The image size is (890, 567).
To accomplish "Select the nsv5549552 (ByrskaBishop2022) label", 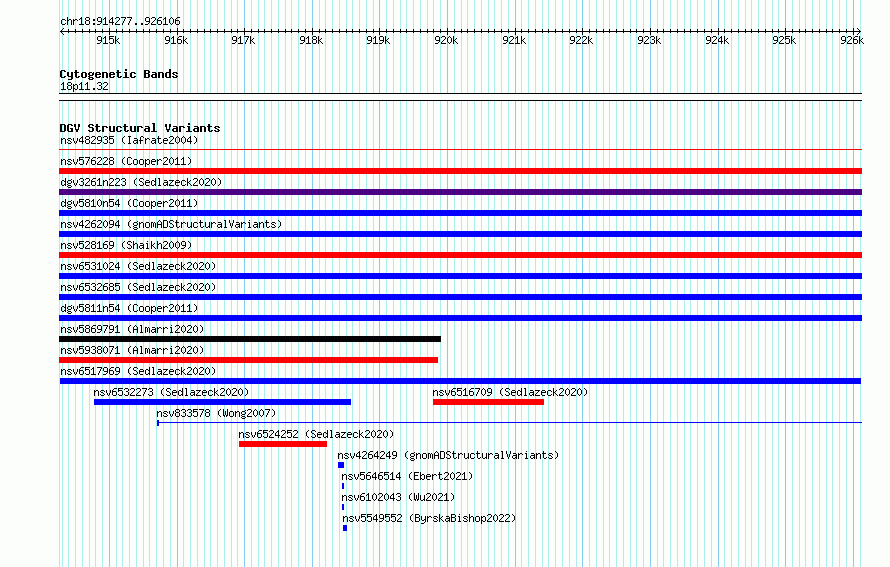I will point(429,518).
